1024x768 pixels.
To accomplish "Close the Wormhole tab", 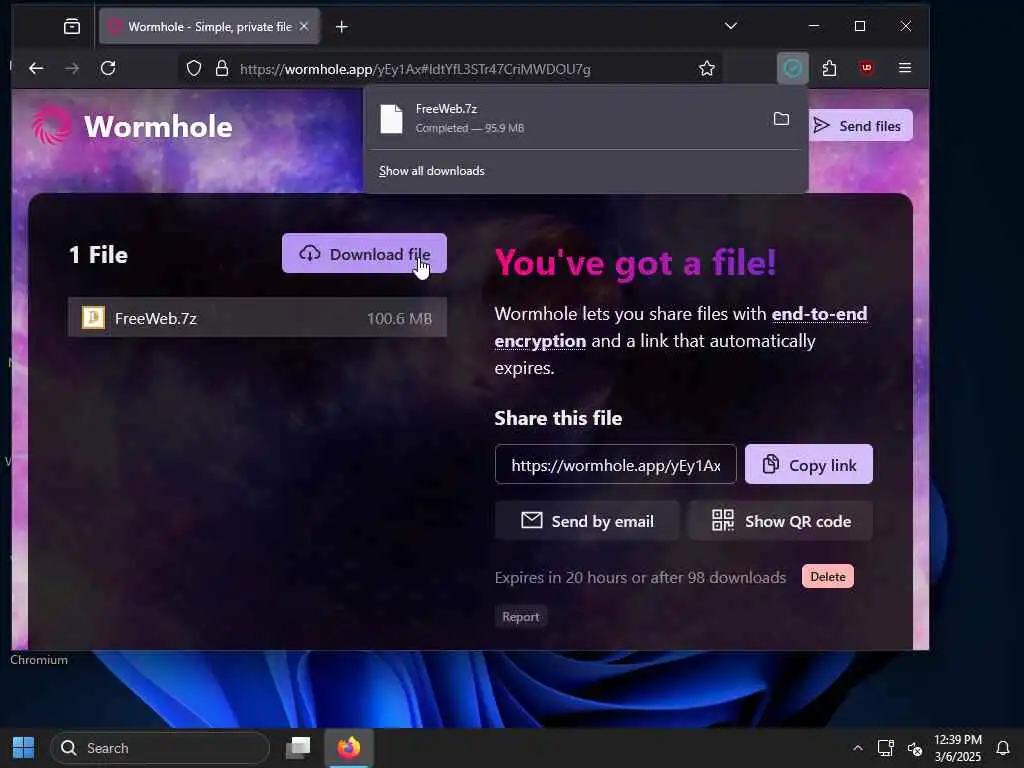I will click(x=304, y=27).
